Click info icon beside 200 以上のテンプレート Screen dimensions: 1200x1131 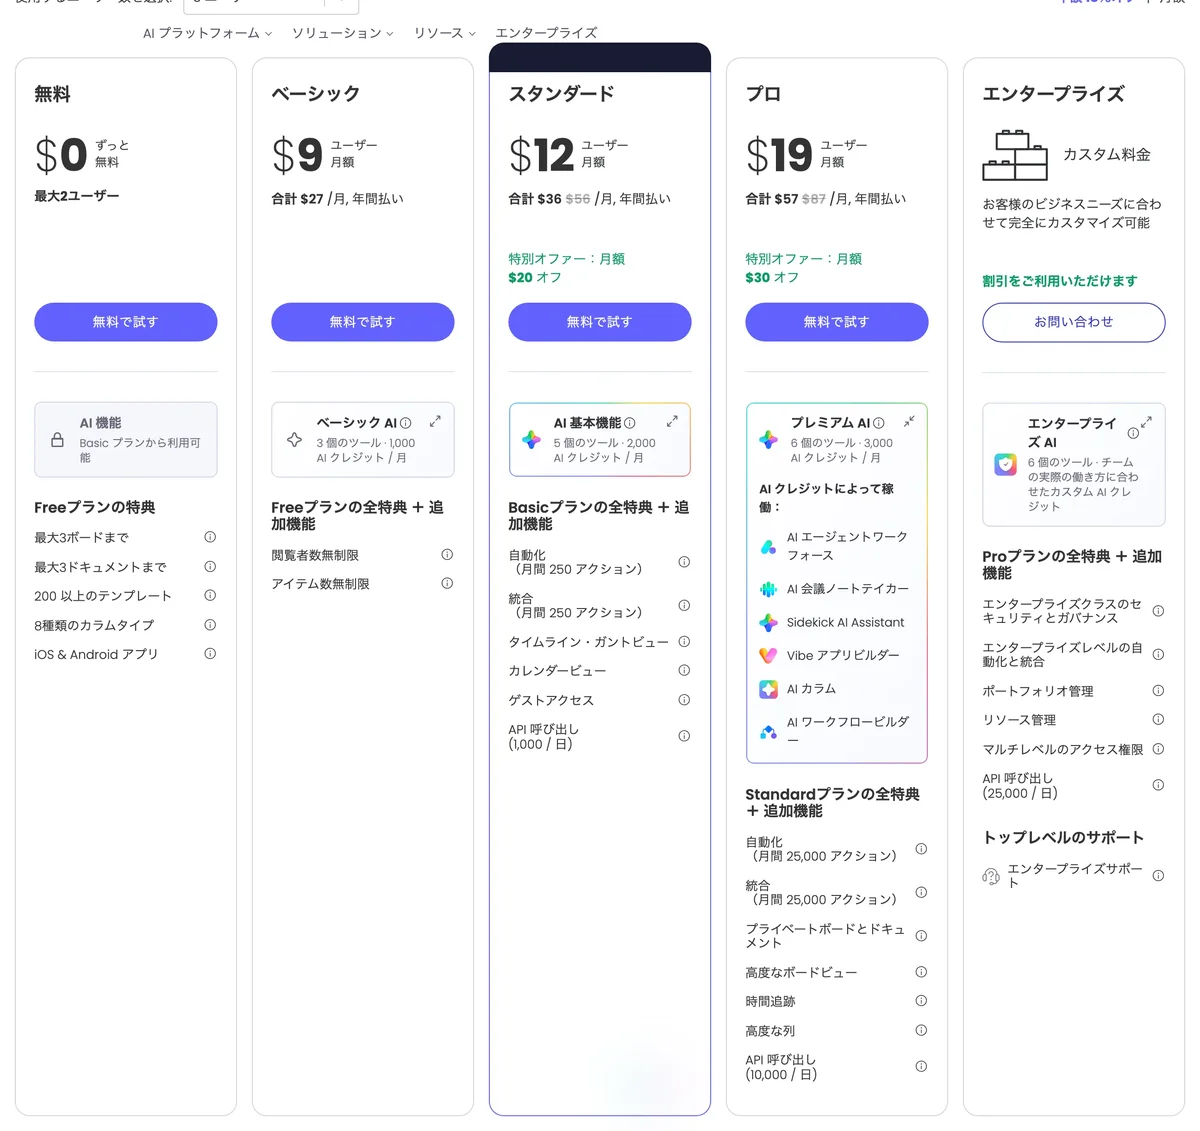[210, 595]
